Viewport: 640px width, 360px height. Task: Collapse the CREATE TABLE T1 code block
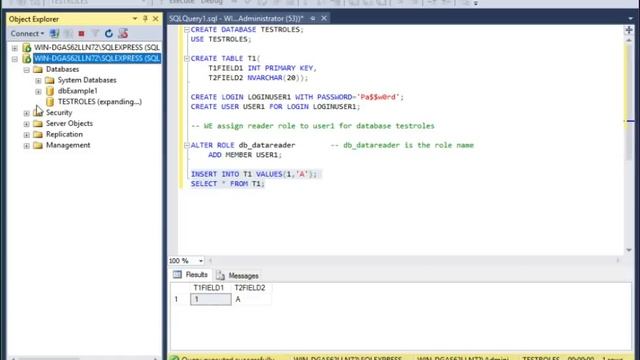[187, 59]
